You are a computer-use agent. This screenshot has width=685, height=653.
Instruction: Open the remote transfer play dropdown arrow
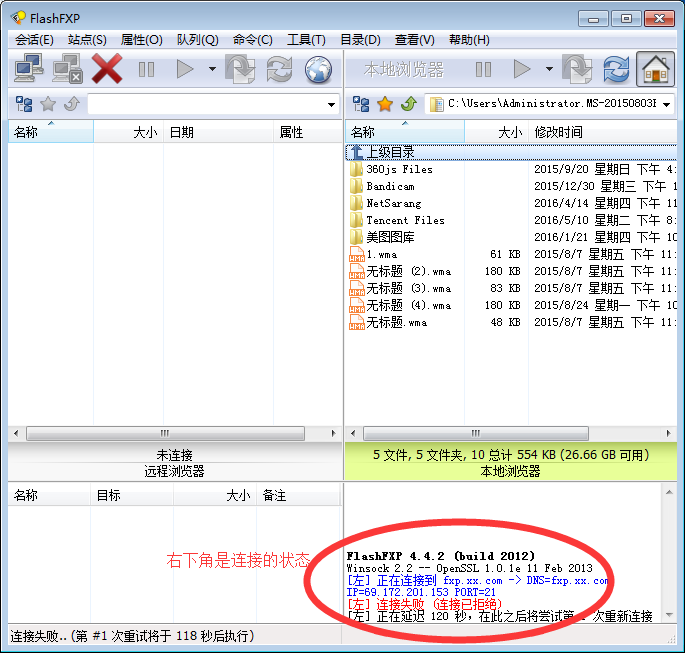point(212,69)
